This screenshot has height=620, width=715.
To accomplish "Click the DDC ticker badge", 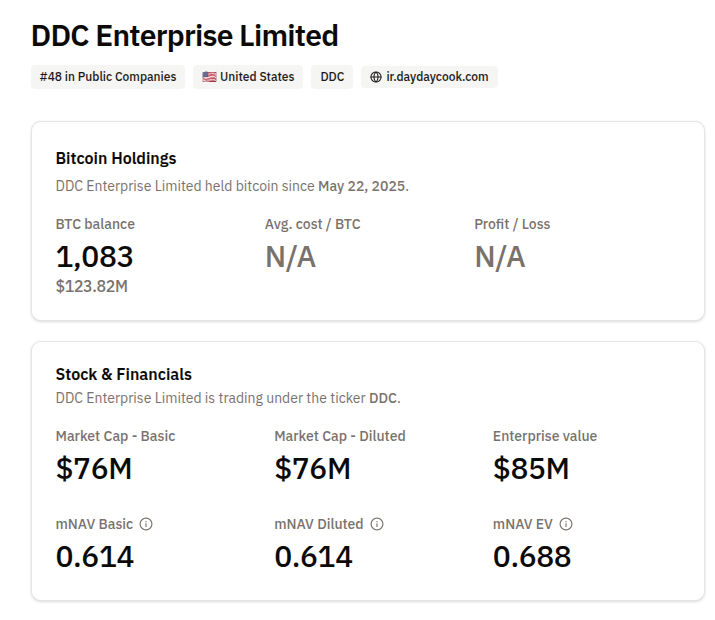I will pyautogui.click(x=332, y=77).
